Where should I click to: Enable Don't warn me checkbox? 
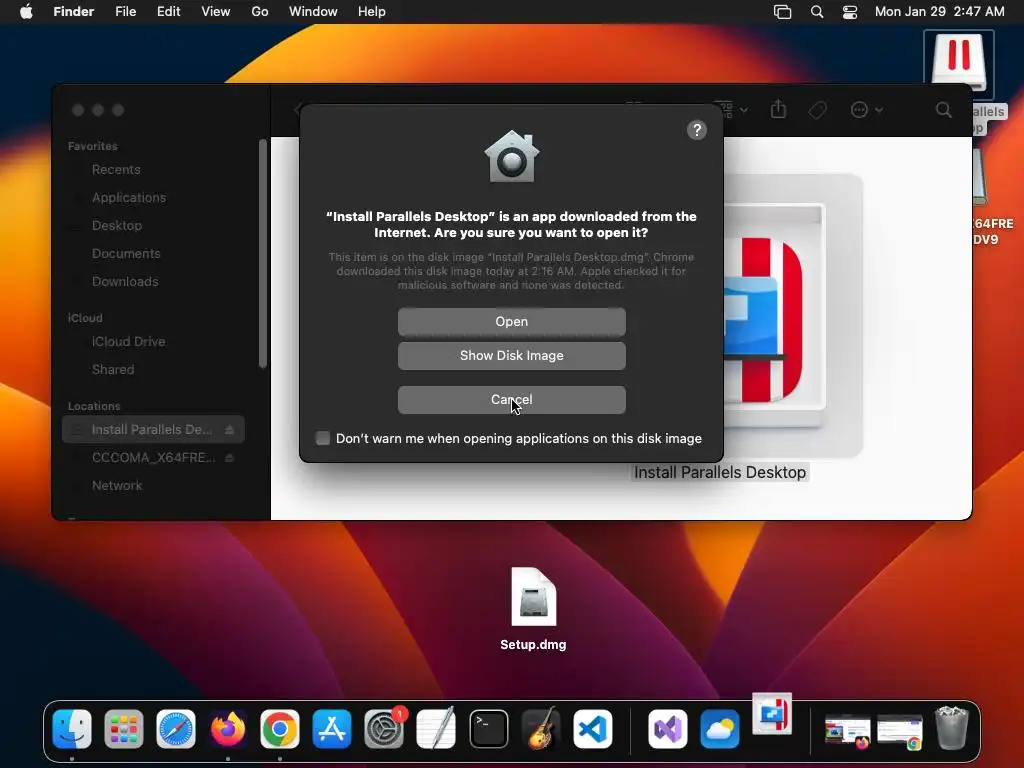point(323,438)
